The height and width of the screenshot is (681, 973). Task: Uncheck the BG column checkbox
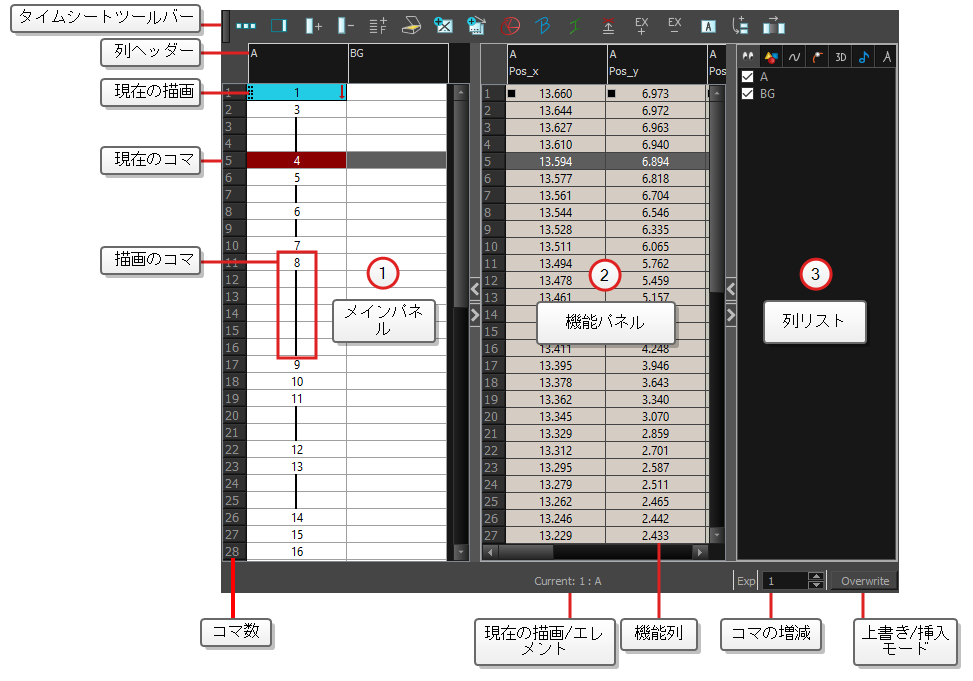(x=748, y=94)
